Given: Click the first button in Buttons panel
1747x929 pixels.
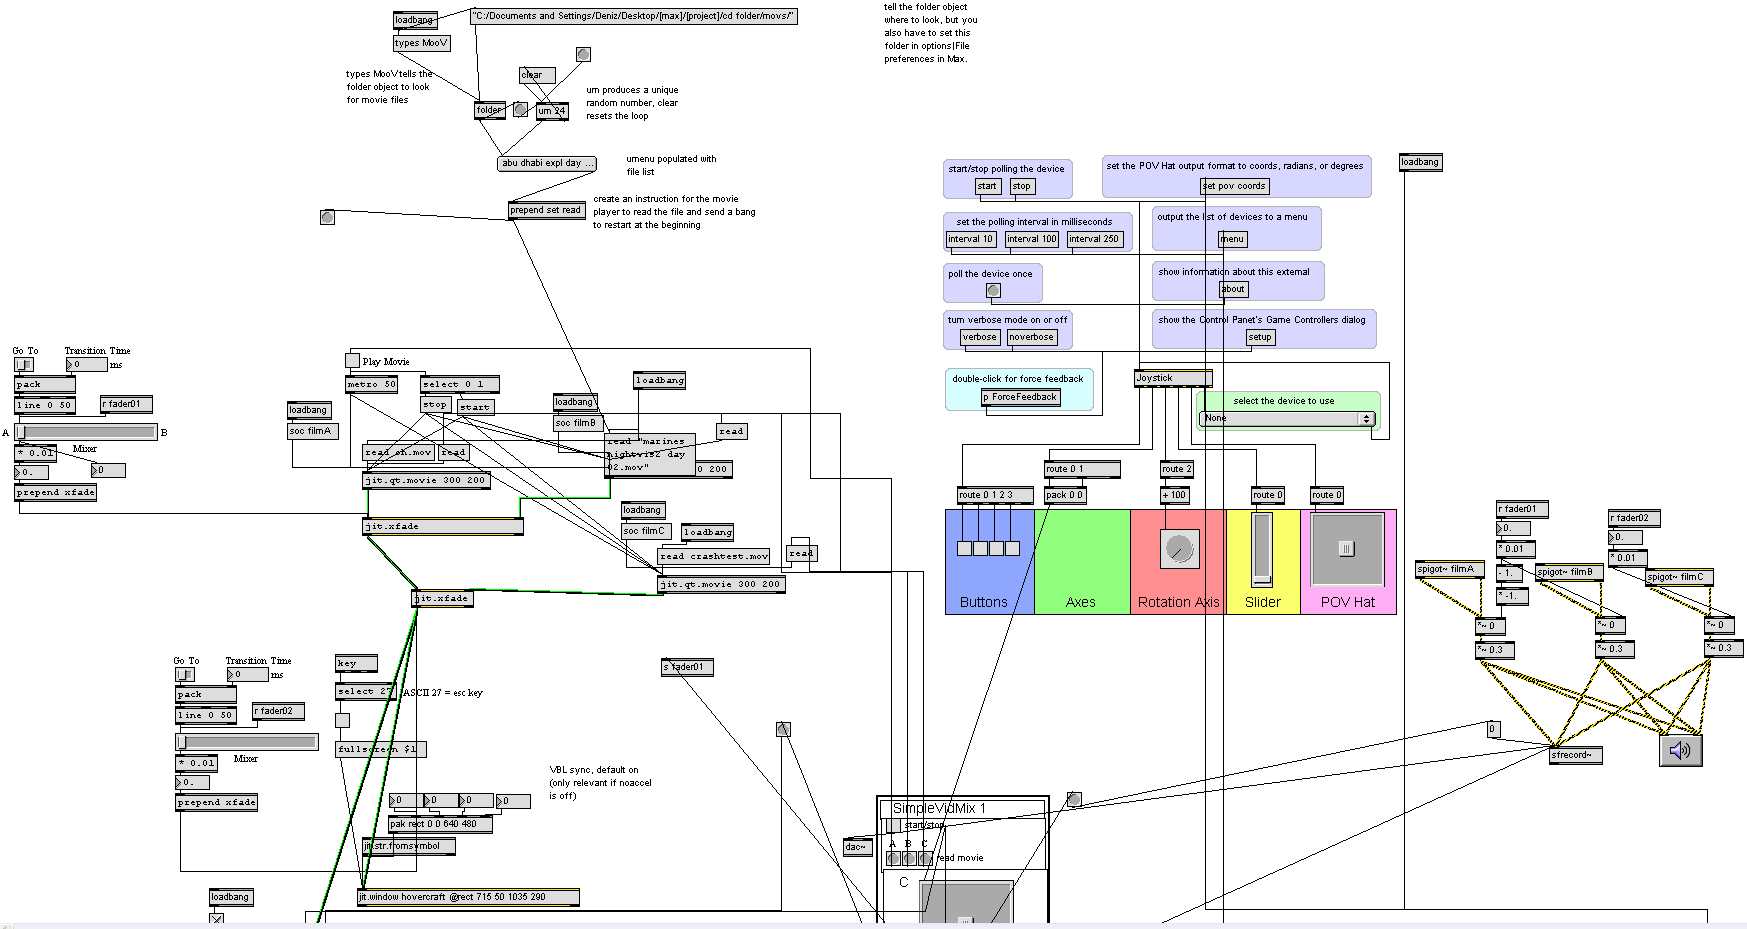Looking at the screenshot, I should [x=964, y=548].
